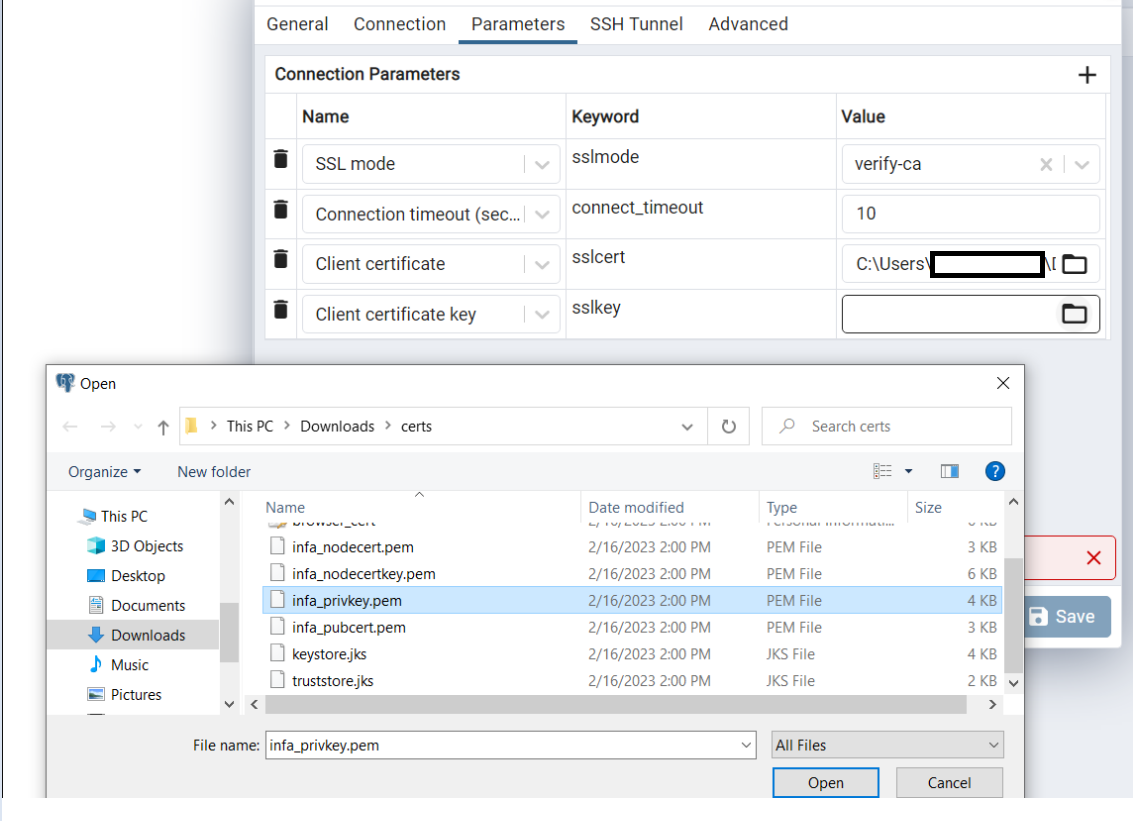Click the Search certs field
Screen dimensions: 1147x821
coord(887,426)
